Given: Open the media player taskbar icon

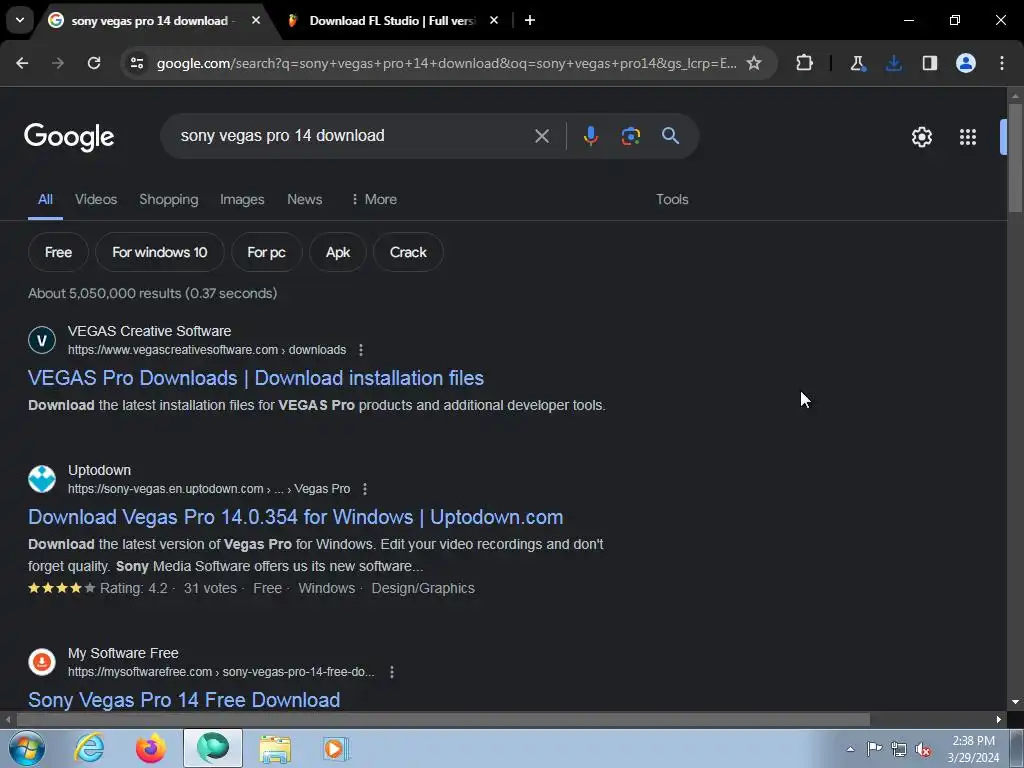Looking at the screenshot, I should pos(336,748).
